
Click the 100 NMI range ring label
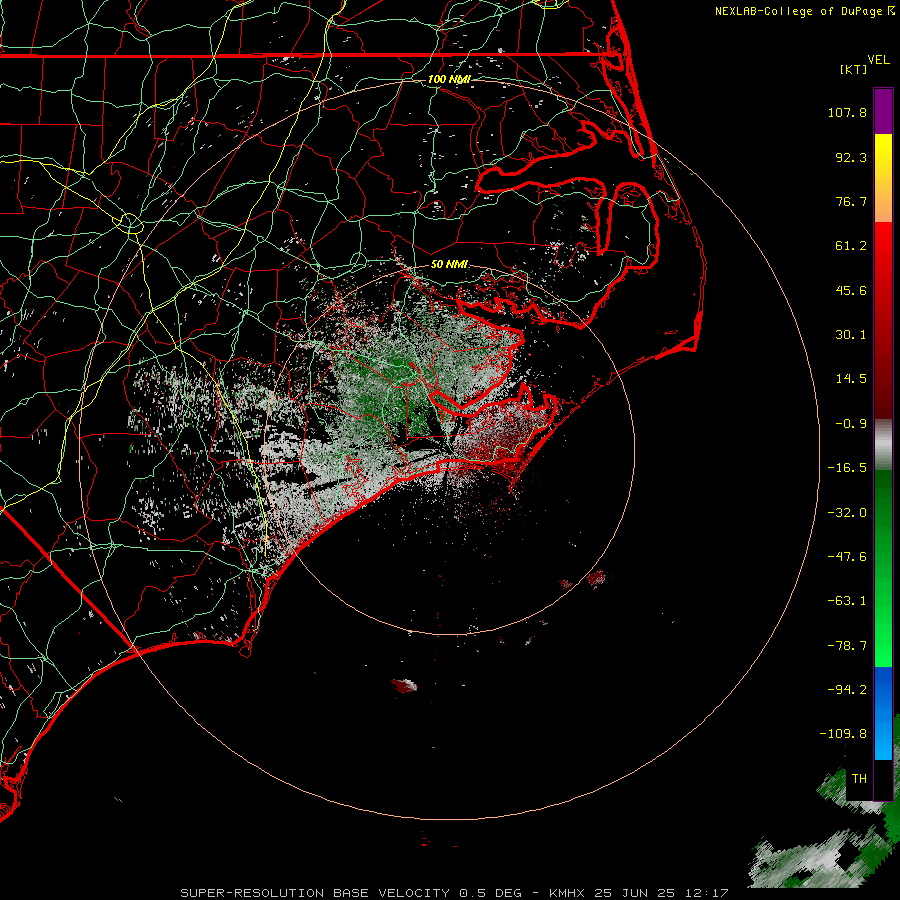(449, 79)
